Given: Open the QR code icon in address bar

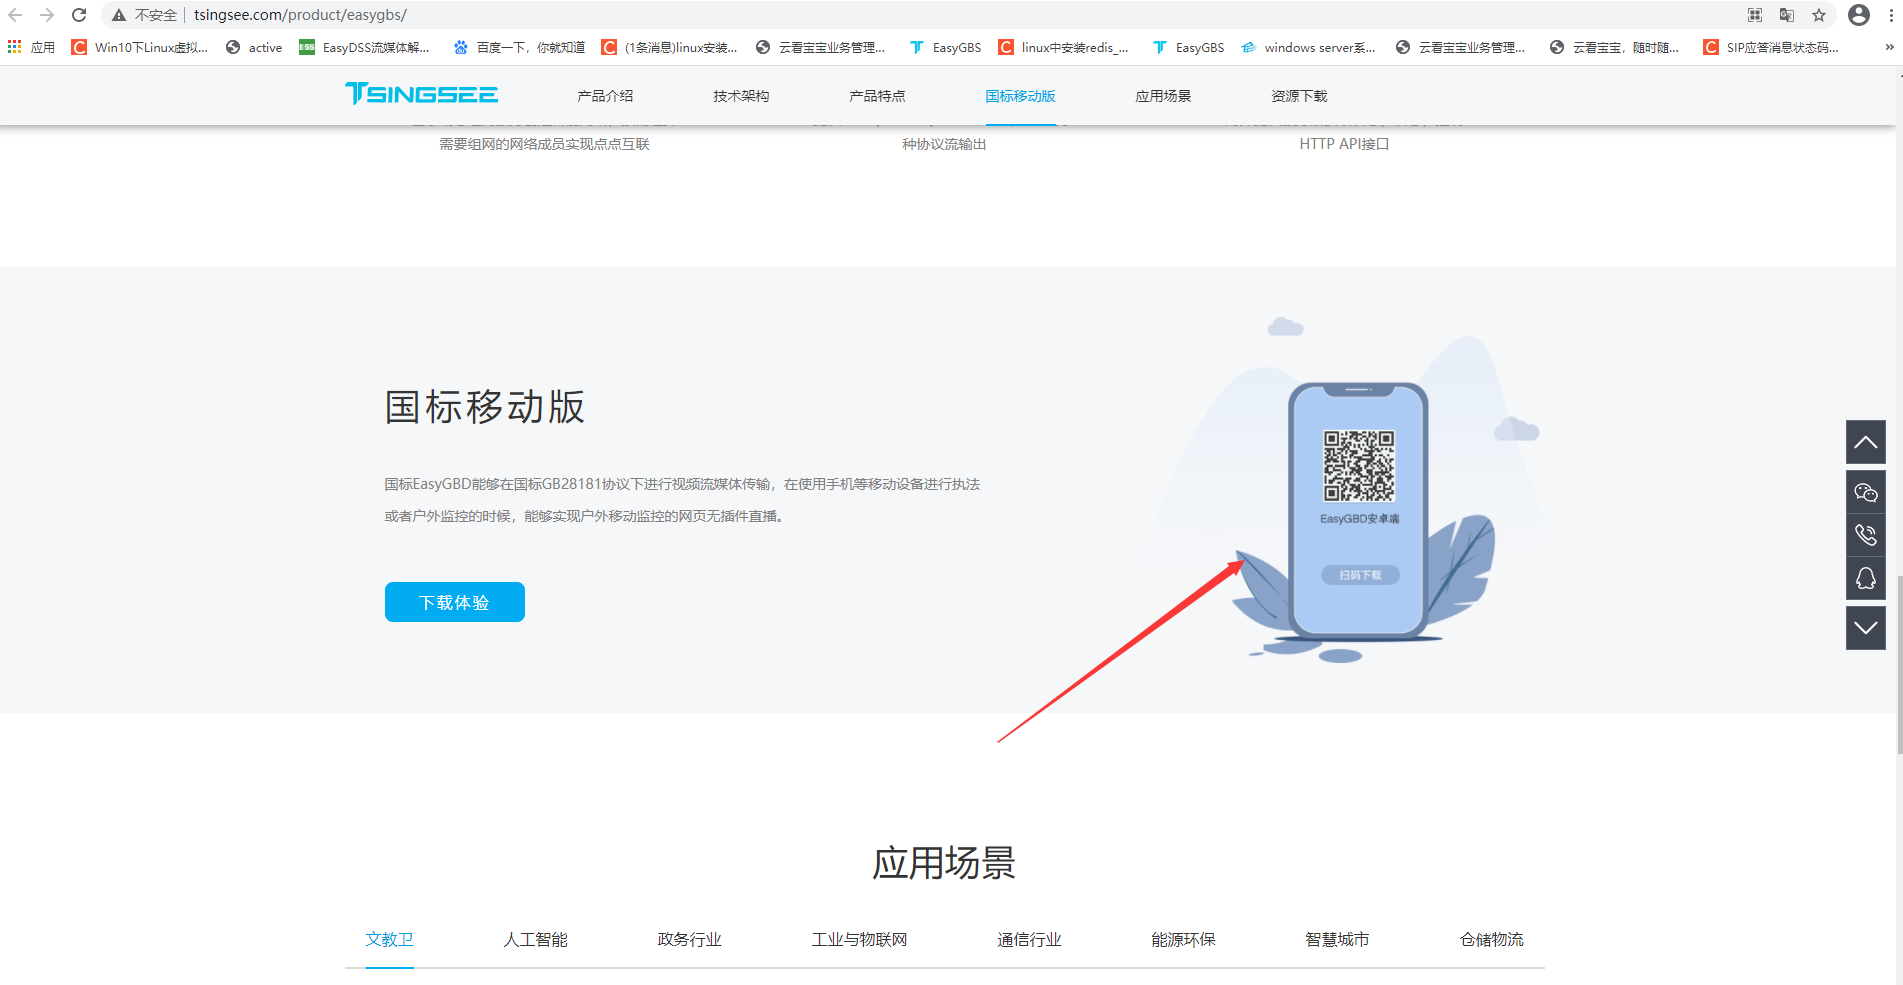Looking at the screenshot, I should click(1755, 15).
